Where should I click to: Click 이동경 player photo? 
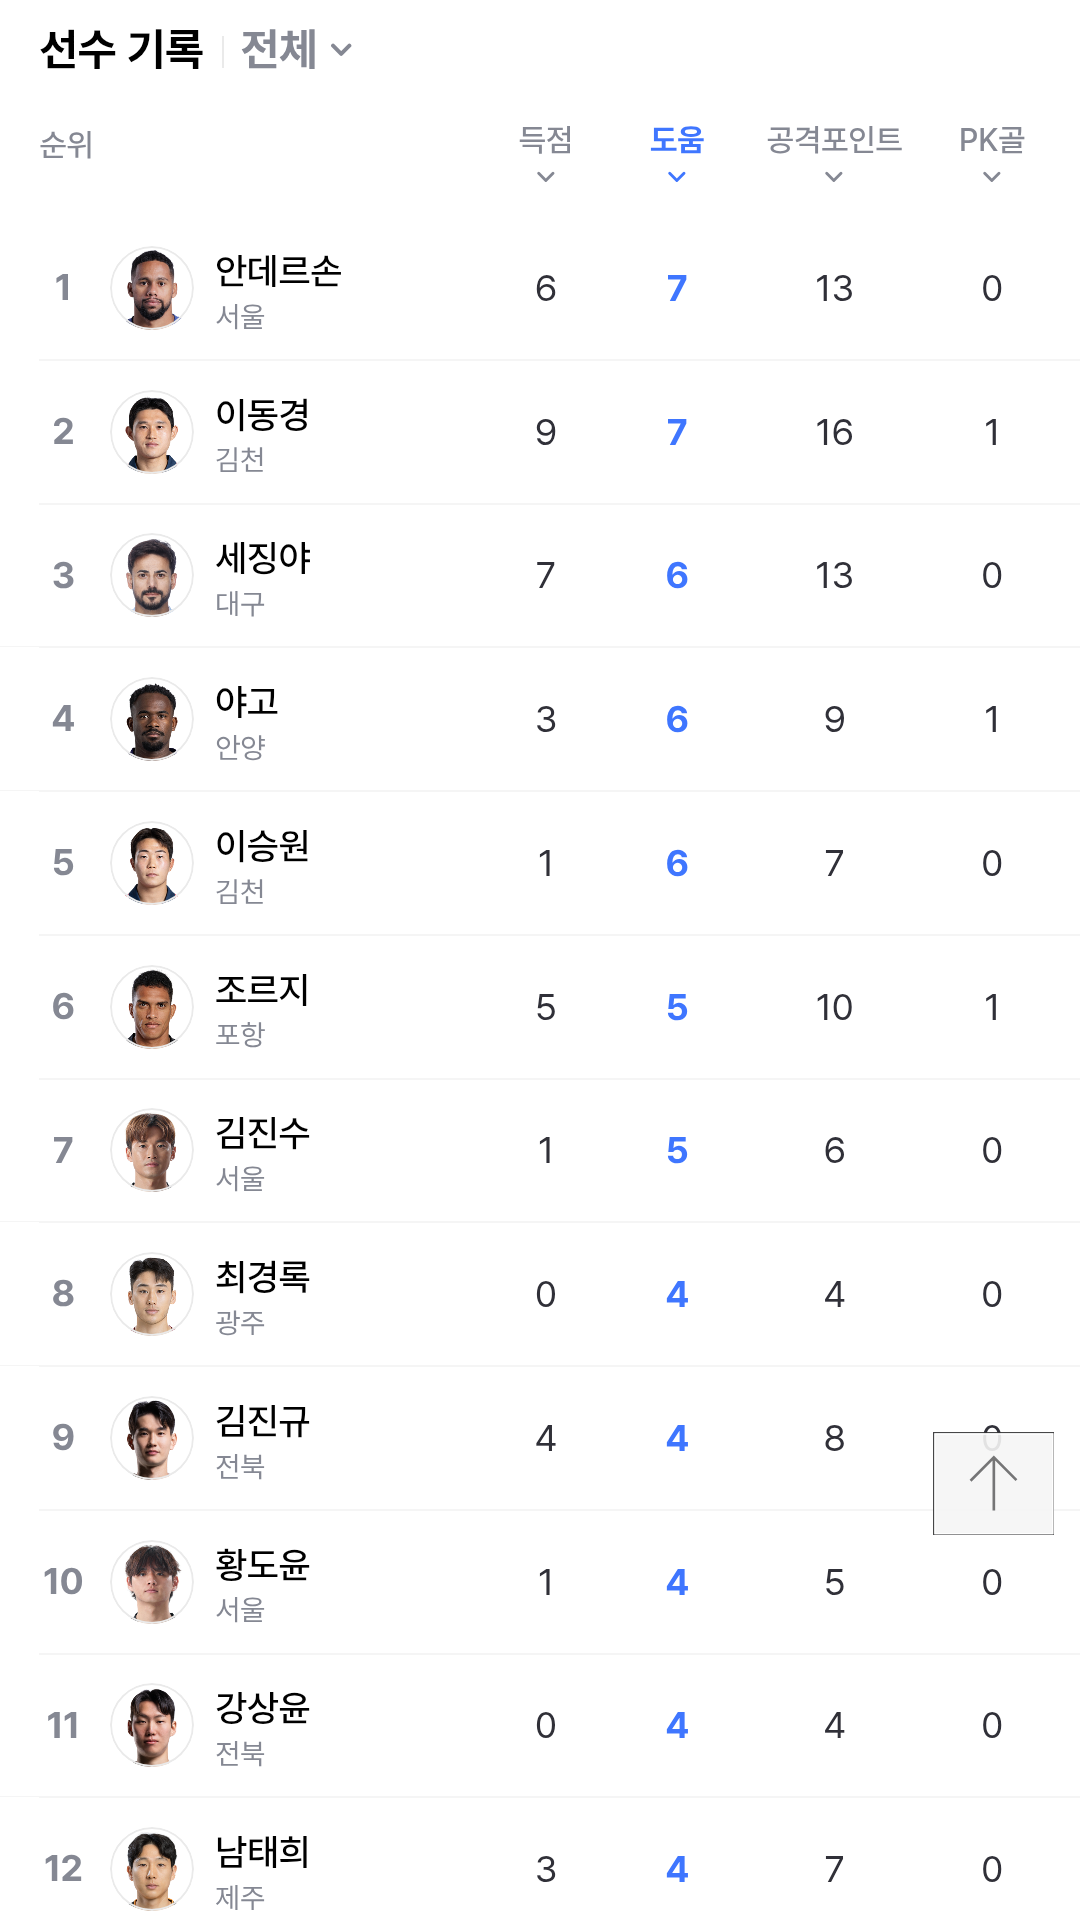(152, 432)
